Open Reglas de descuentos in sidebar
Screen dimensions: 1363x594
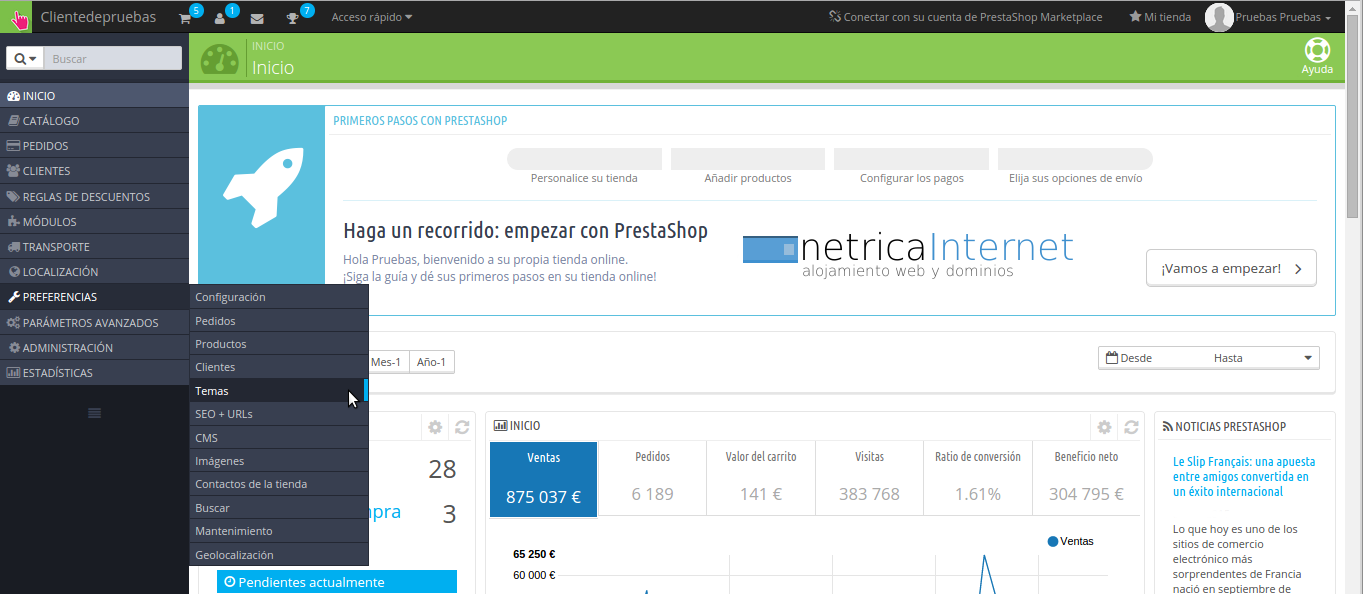pyautogui.click(x=94, y=197)
